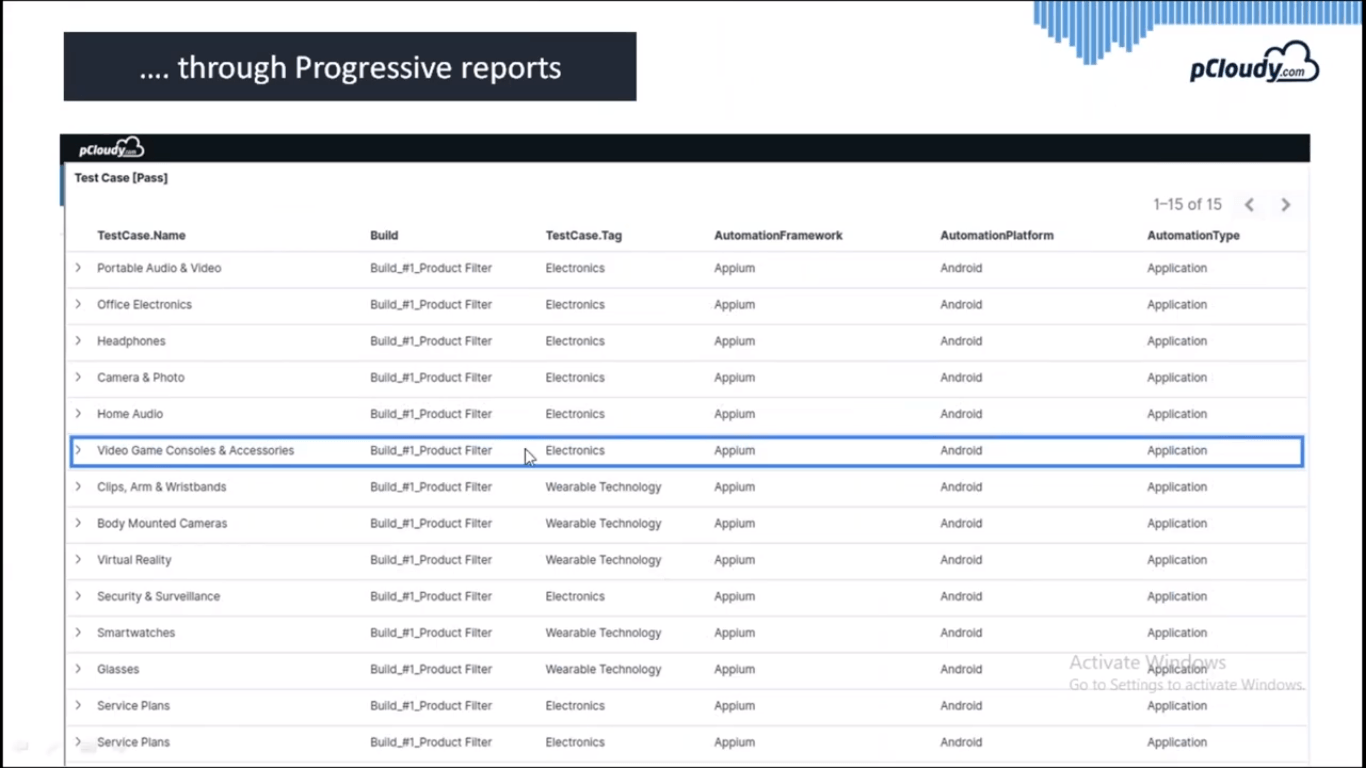The height and width of the screenshot is (768, 1366).
Task: Click 'Android' in the Glasses row
Action: click(x=961, y=669)
